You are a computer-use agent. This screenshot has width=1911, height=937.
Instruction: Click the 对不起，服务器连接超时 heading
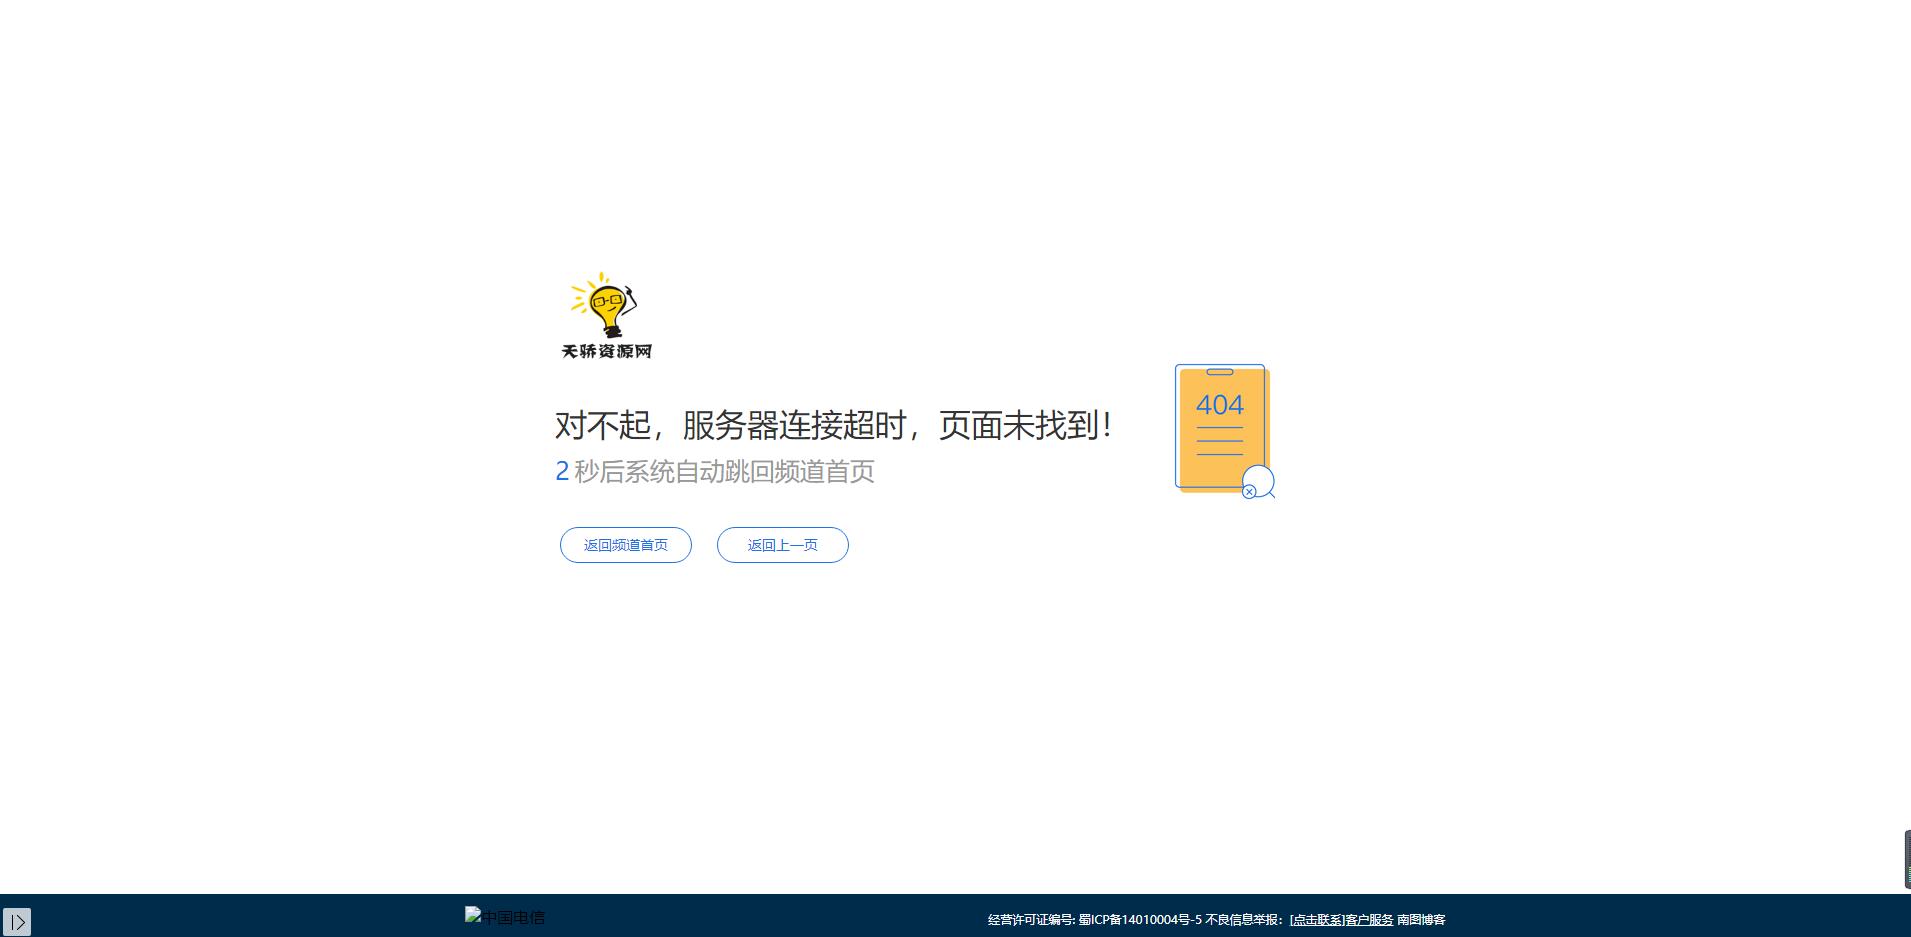pos(832,426)
